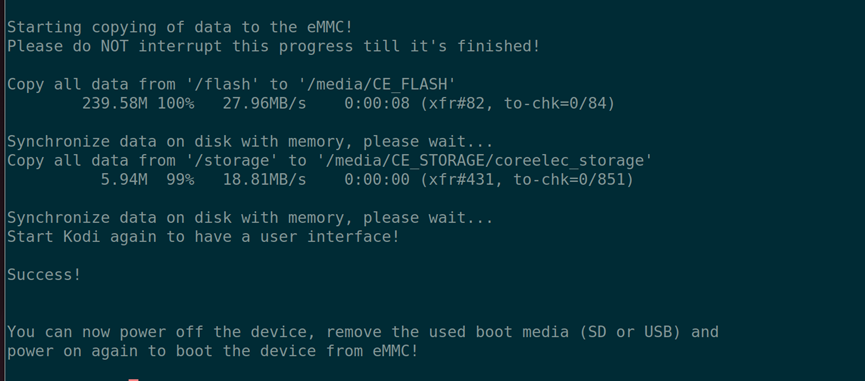Click the '18.81MB/s' transfer speed value

(x=264, y=180)
